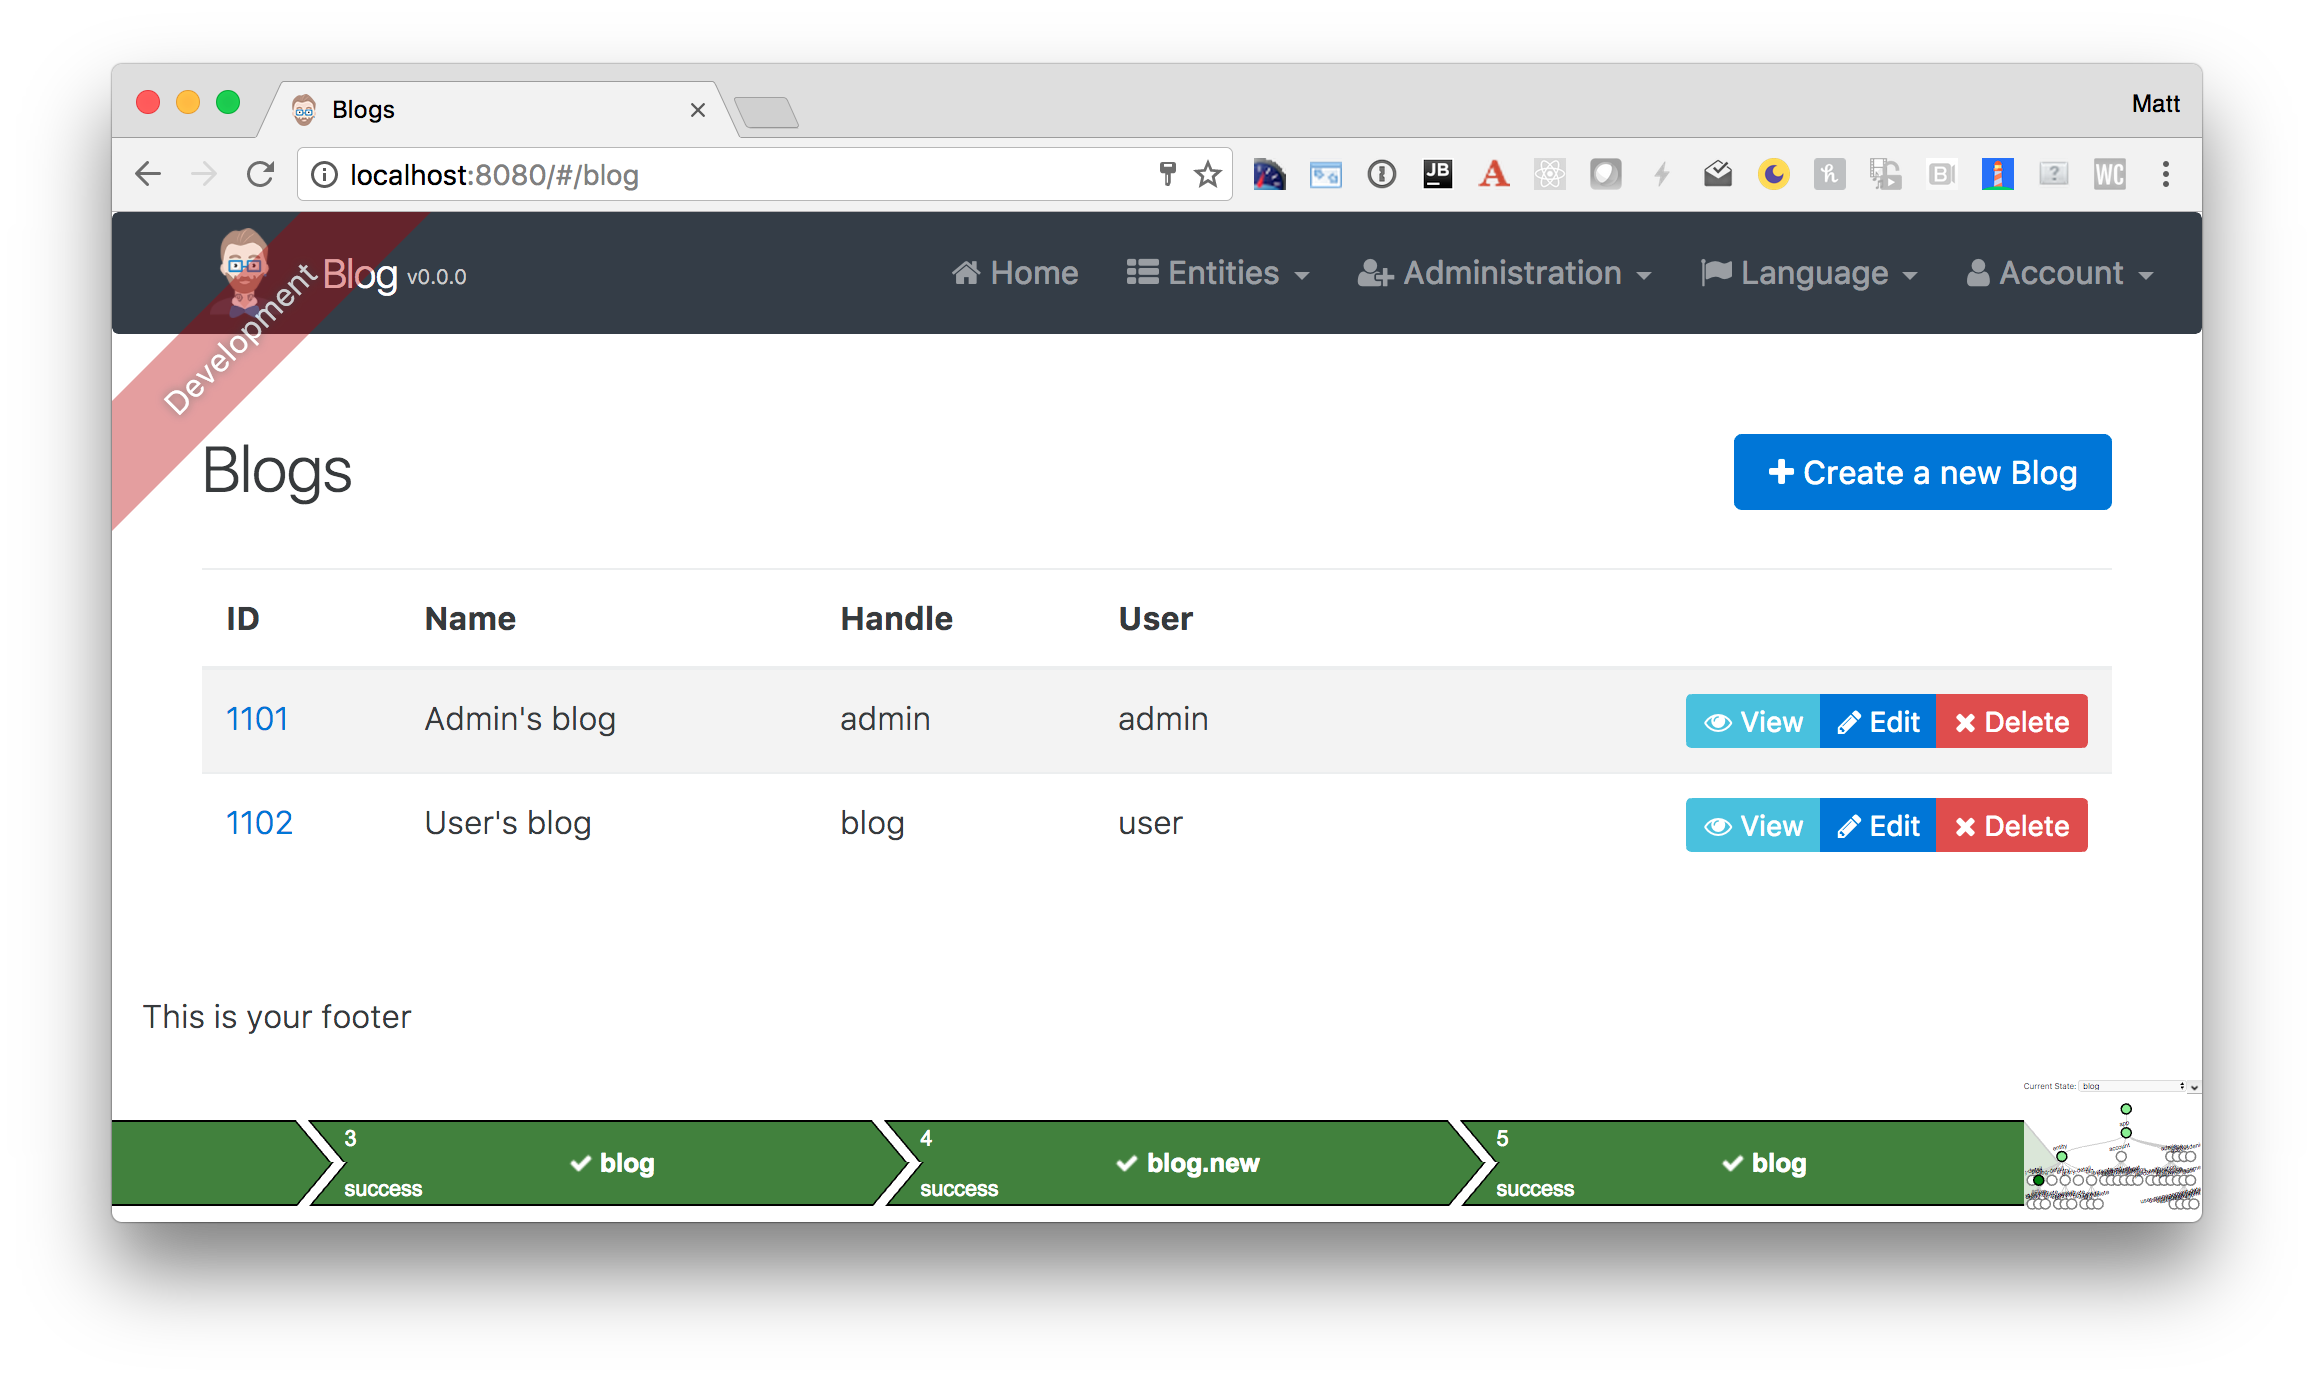Expand the Administration dropdown
The image size is (2314, 1382).
(x=1504, y=273)
